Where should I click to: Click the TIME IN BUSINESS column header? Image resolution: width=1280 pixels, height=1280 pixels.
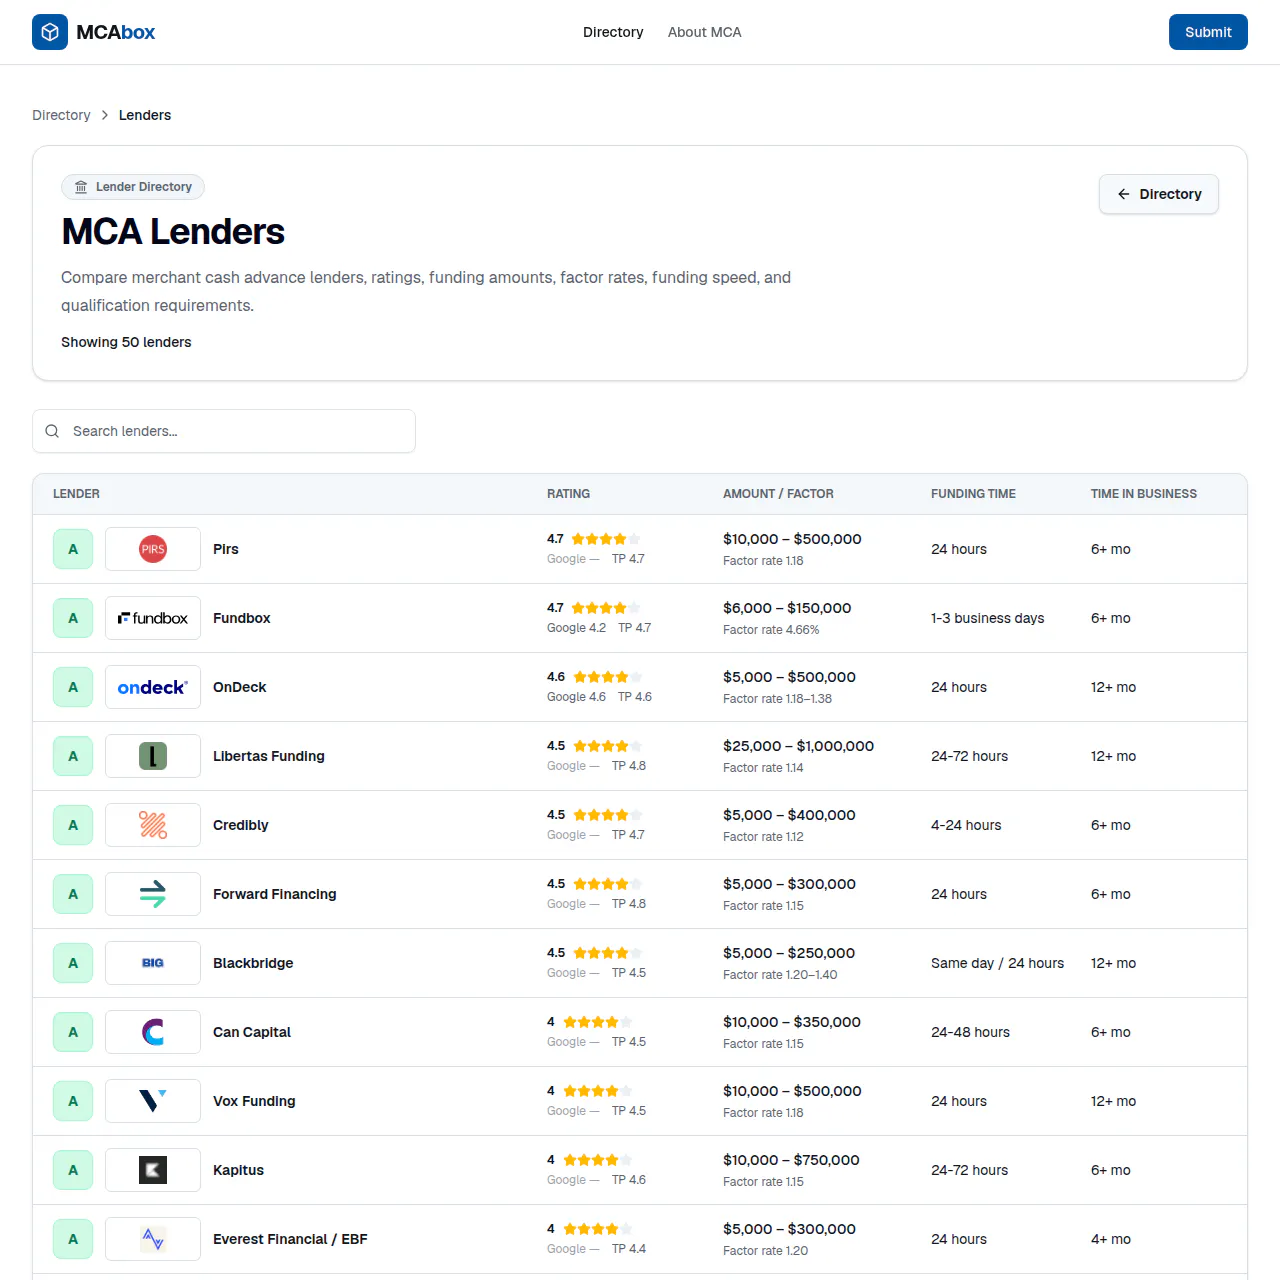1144,494
